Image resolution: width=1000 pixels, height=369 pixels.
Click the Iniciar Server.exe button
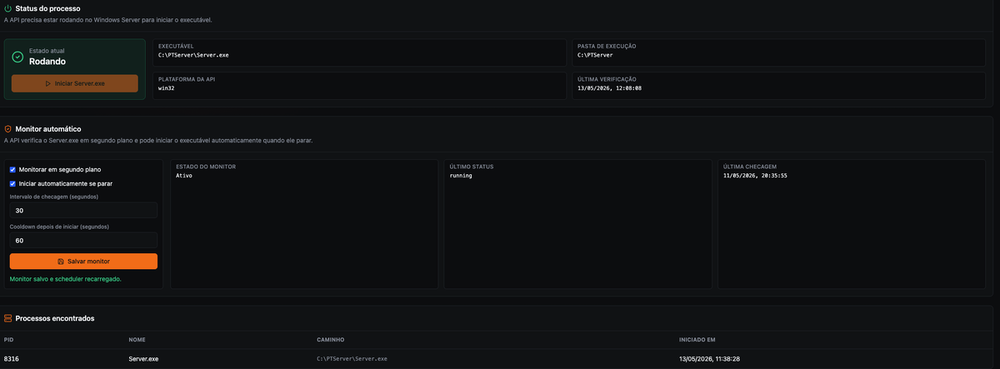[75, 83]
